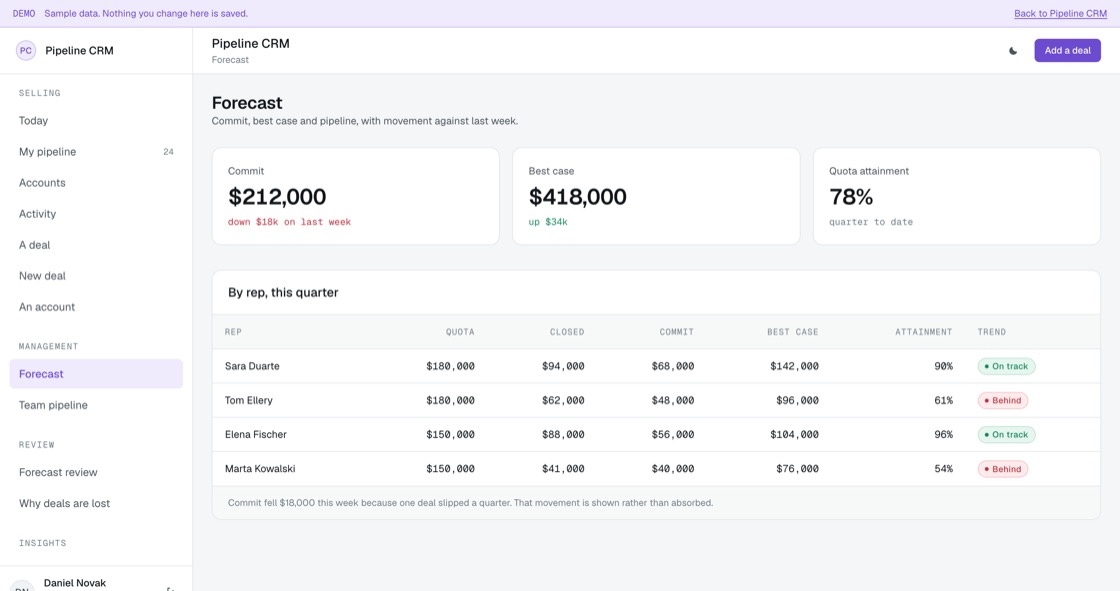Click Tom Ellery's 61% attainment value
Viewport: 1120px width, 591px height.
[944, 400]
